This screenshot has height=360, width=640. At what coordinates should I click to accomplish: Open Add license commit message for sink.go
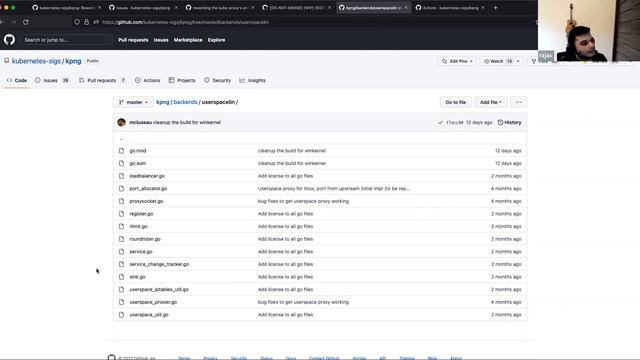(285, 277)
